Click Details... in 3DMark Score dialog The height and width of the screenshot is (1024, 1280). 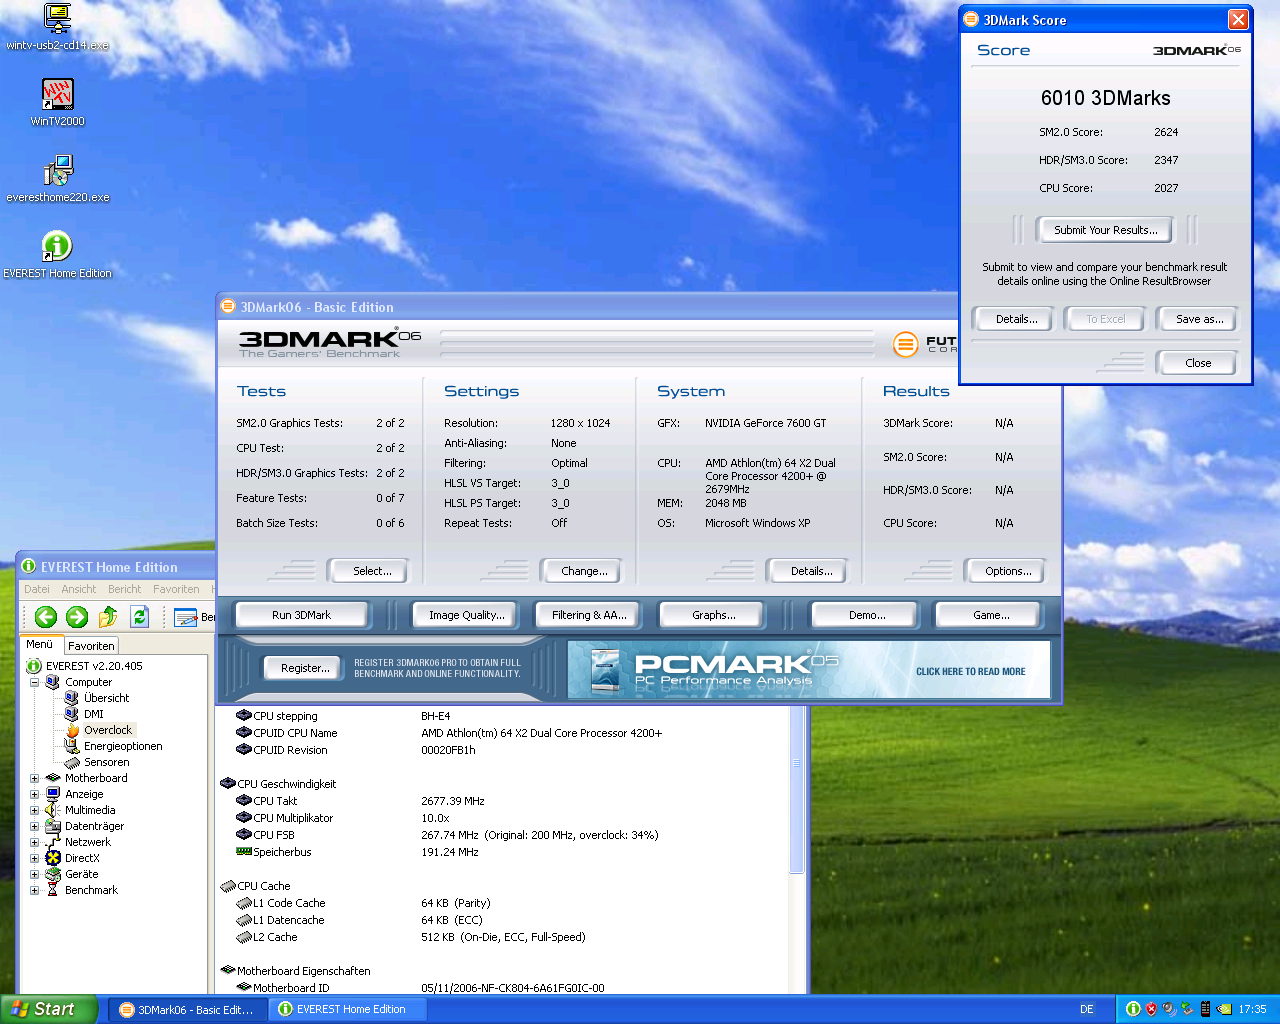(x=1016, y=319)
